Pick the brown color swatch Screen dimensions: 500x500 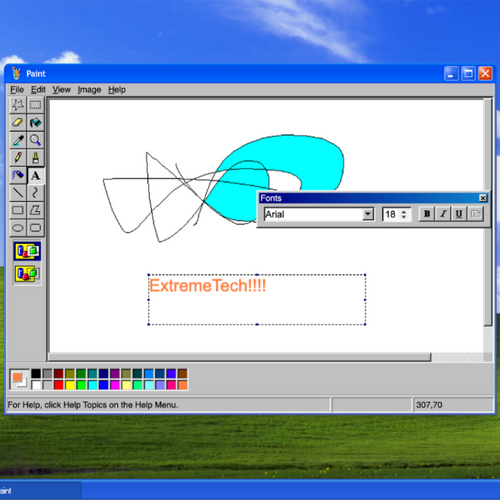coord(182,374)
